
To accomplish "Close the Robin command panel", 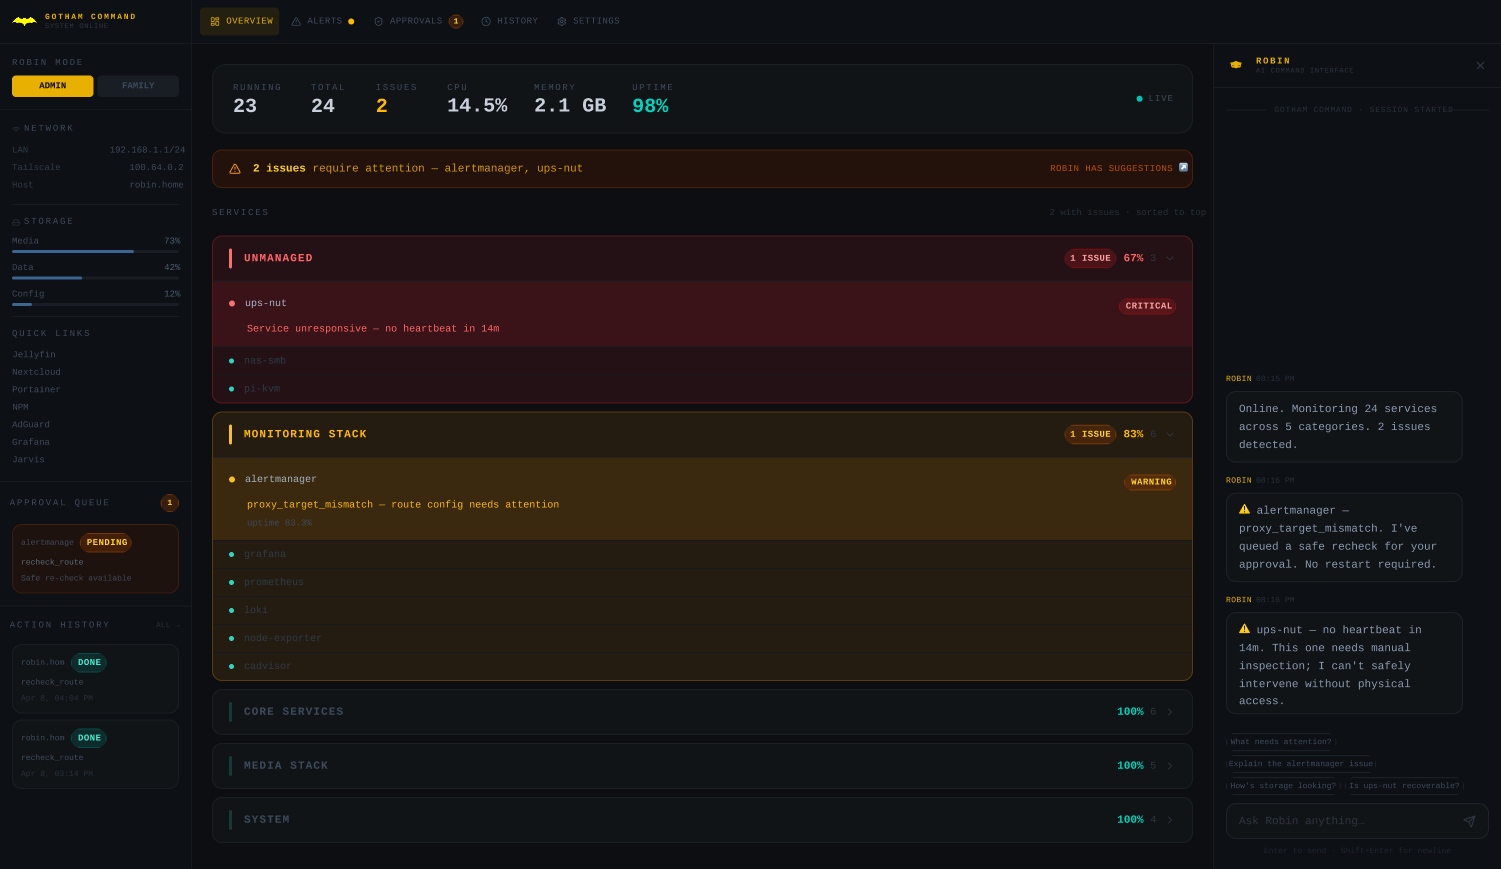I will pyautogui.click(x=1480, y=65).
